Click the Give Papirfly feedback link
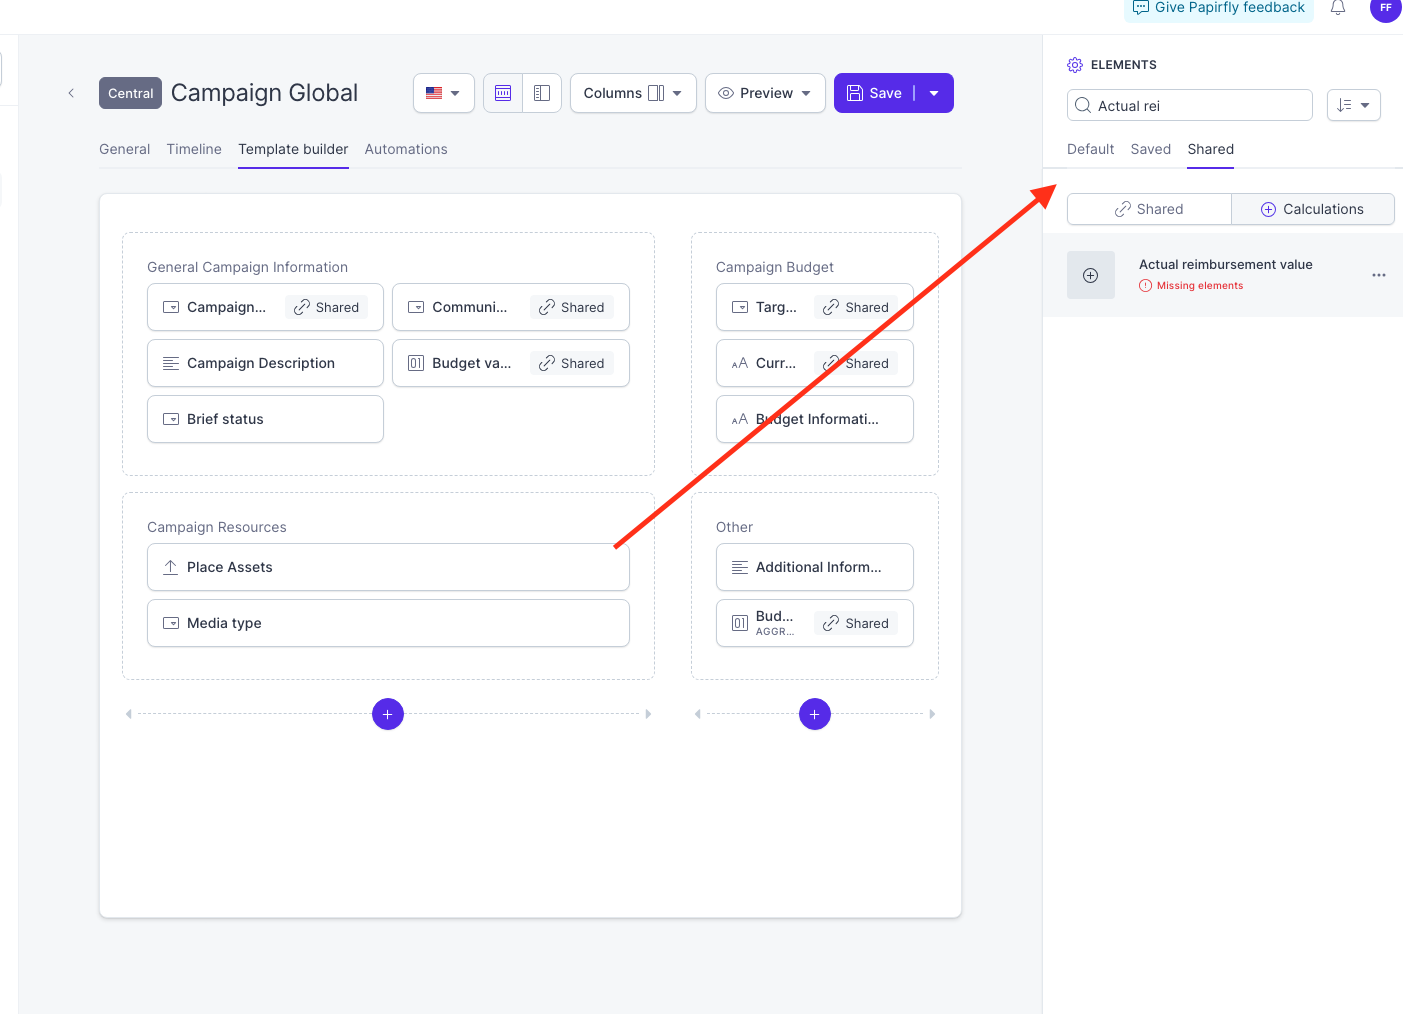Screen dimensions: 1403x1014 coord(1219,8)
